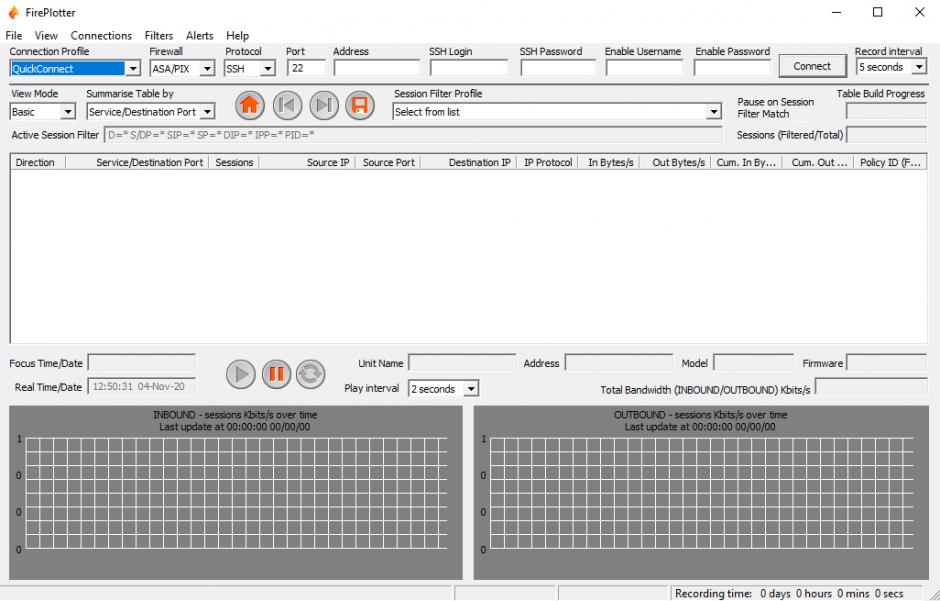Open the Session Filter Profile list
The image size is (940, 601).
point(714,112)
